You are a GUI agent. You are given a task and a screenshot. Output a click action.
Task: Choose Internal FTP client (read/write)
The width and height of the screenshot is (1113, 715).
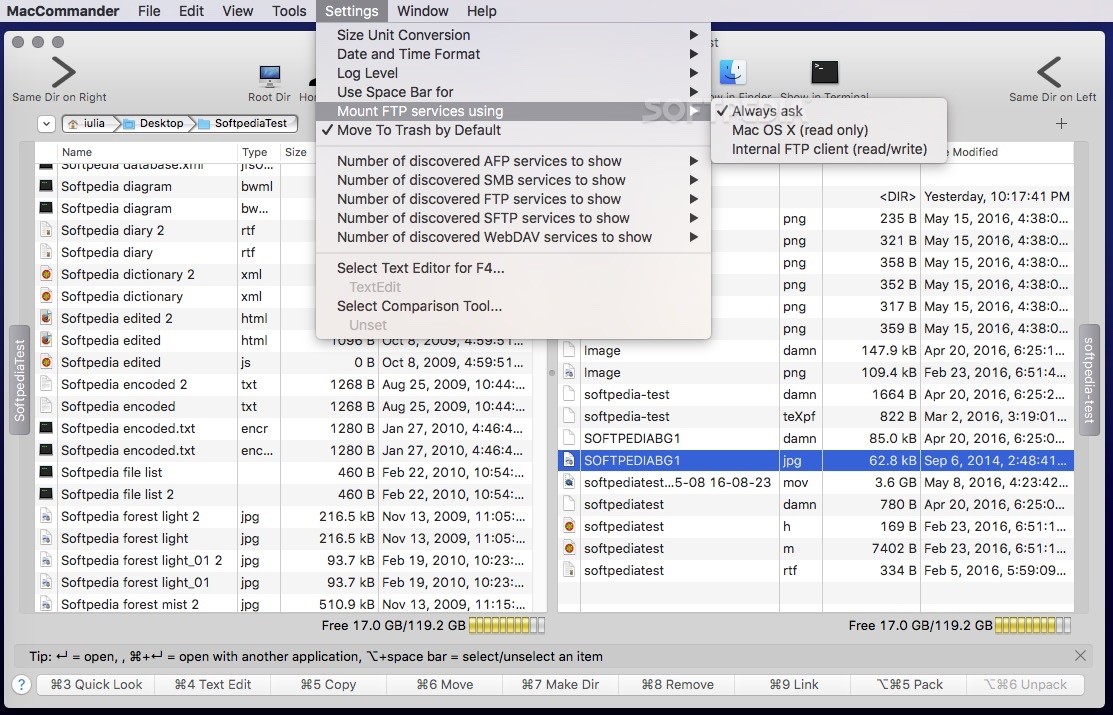pos(829,149)
